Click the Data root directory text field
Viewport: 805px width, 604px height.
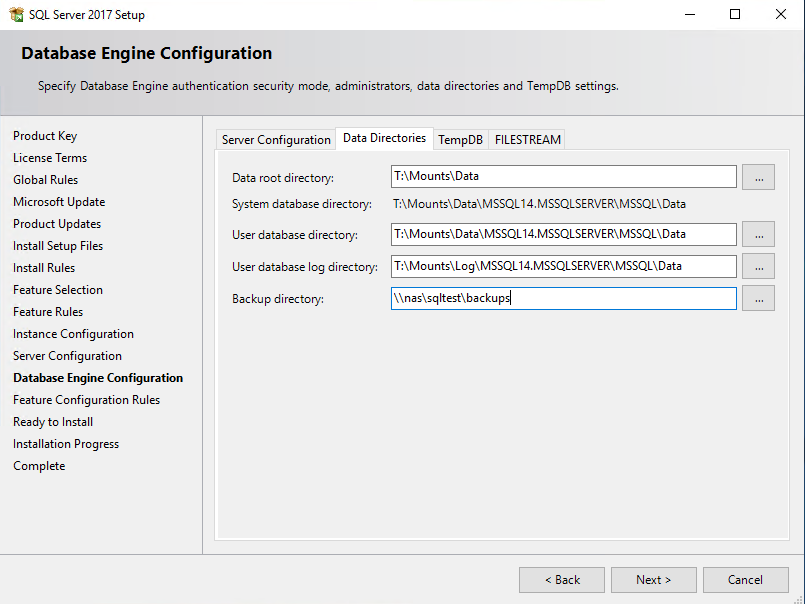point(564,177)
